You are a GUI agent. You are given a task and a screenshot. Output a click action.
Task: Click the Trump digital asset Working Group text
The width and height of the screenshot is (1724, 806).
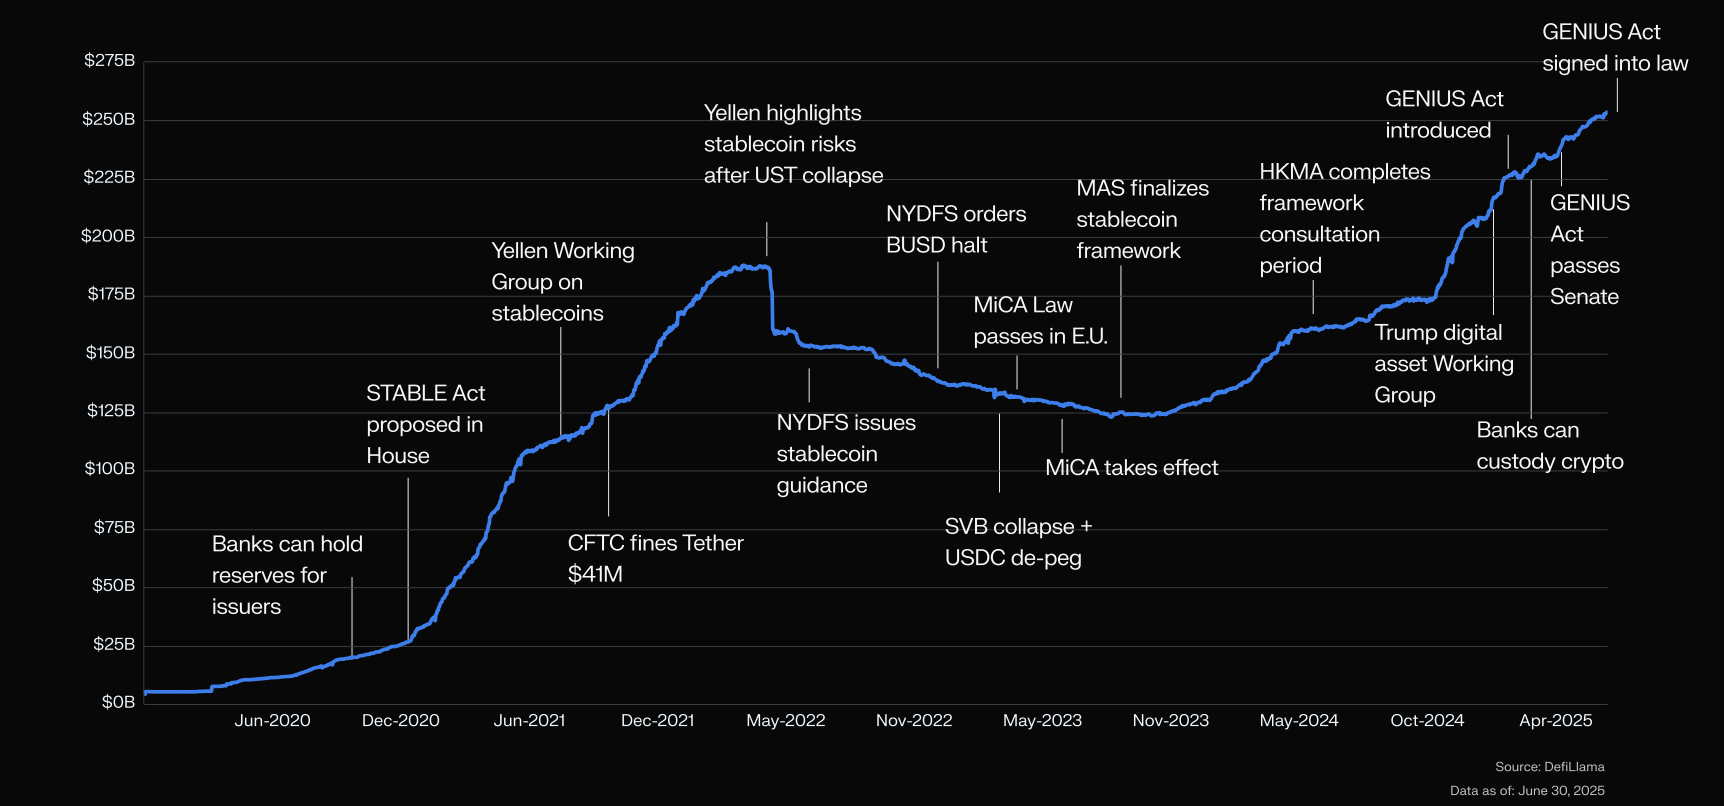(x=1444, y=364)
